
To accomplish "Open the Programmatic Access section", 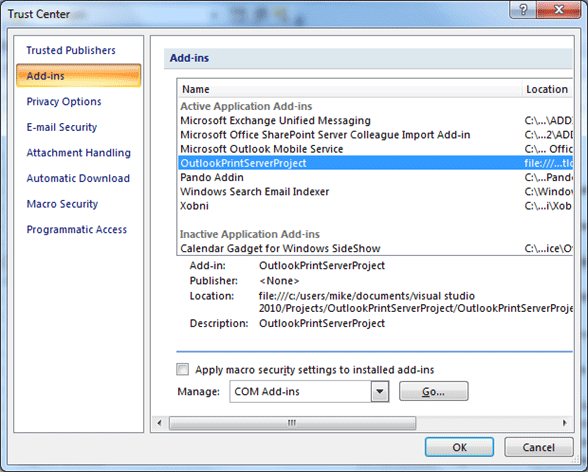I will pyautogui.click(x=76, y=229).
